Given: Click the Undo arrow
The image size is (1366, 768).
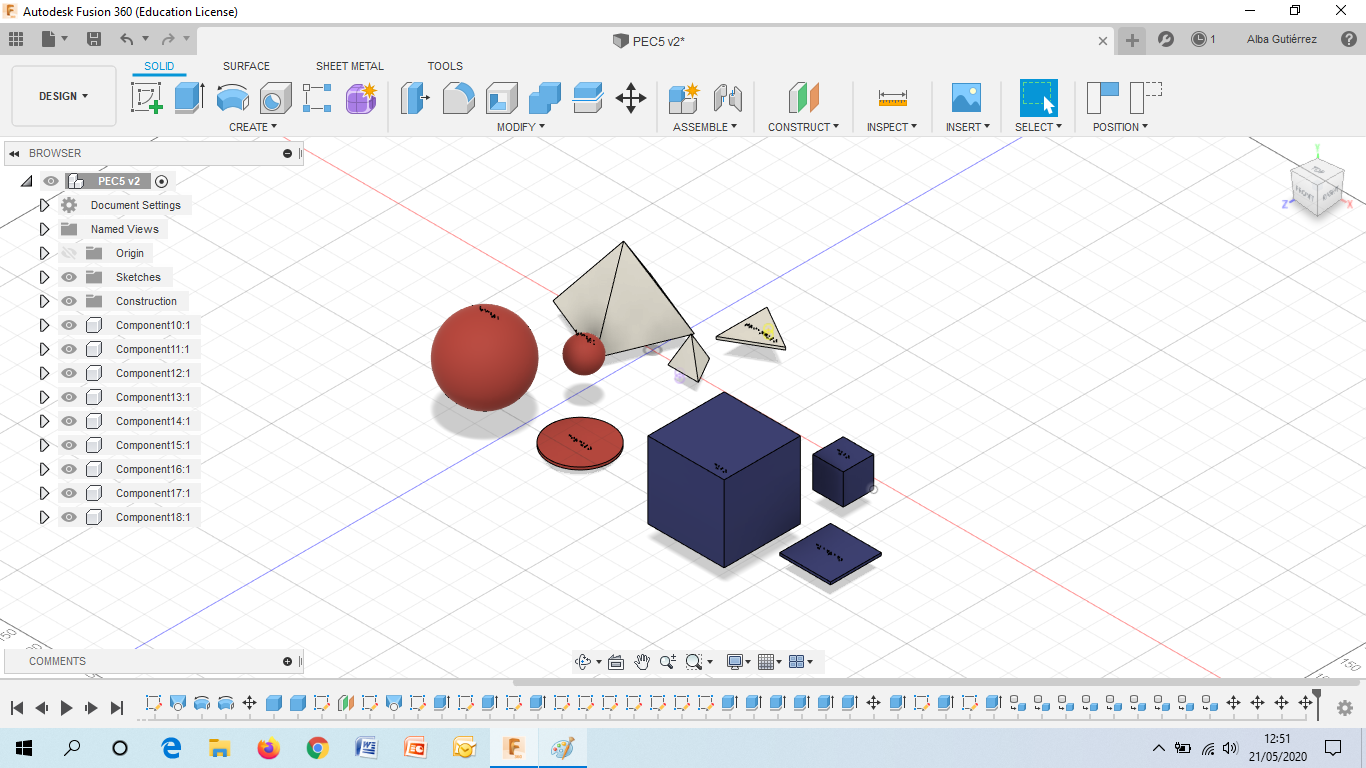Looking at the screenshot, I should 126,39.
